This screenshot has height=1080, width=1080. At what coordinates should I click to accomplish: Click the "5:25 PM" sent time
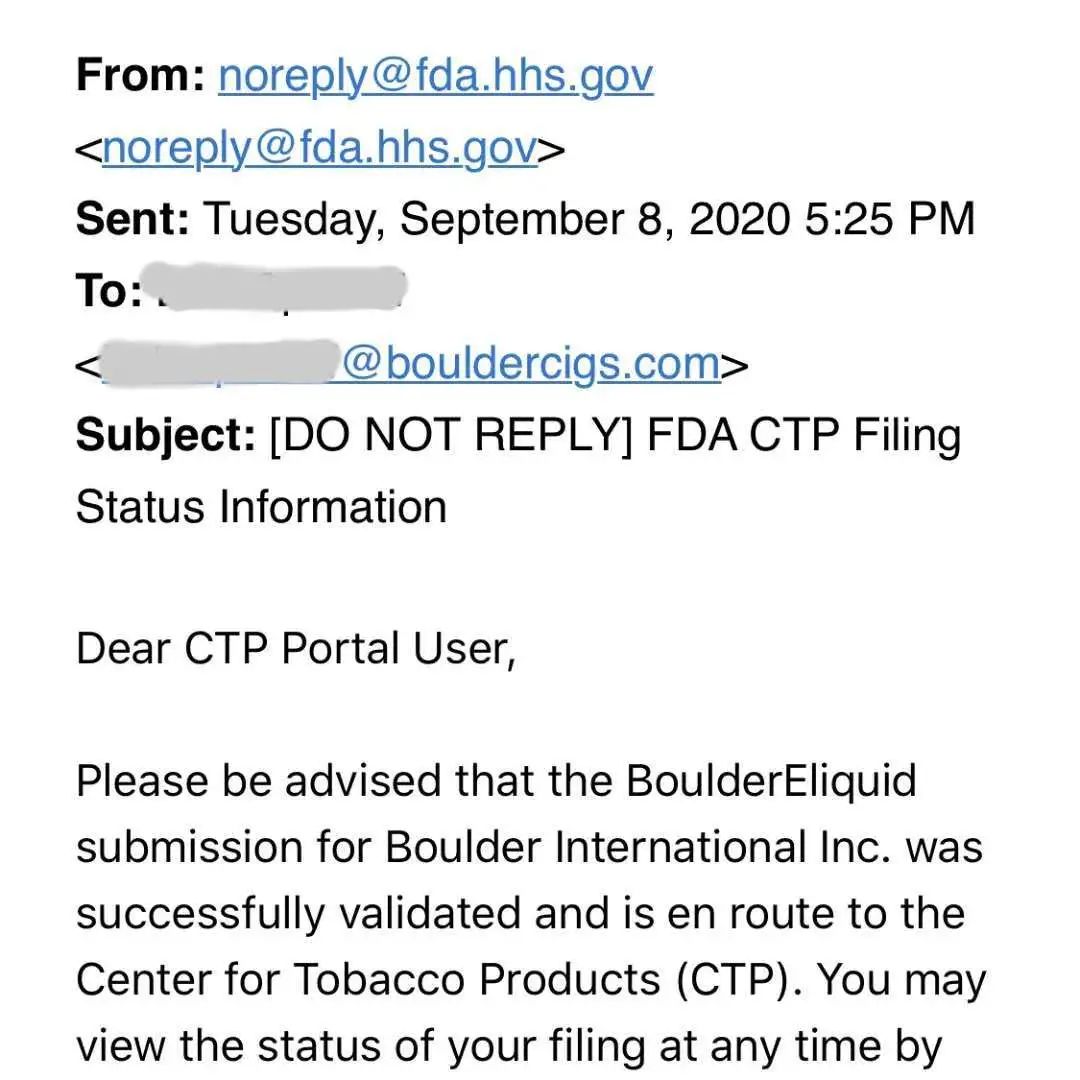click(888, 219)
